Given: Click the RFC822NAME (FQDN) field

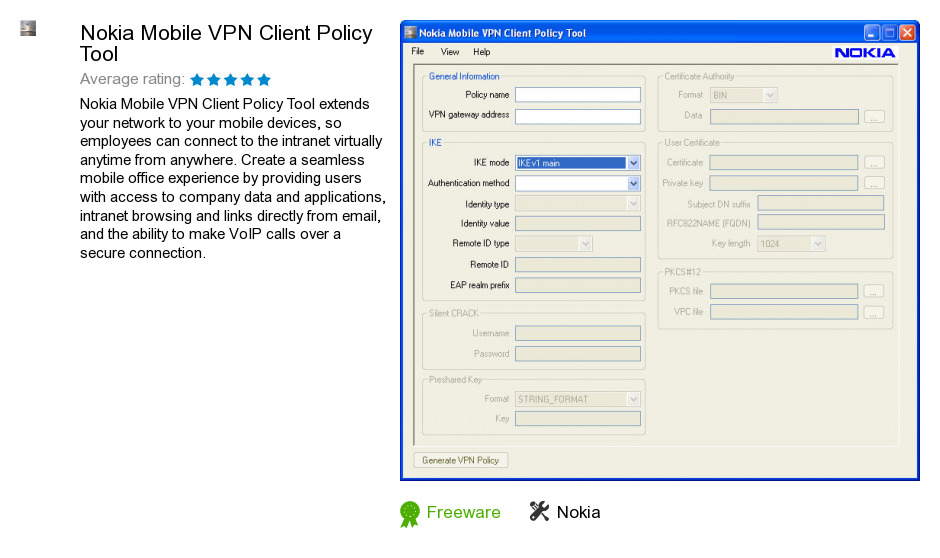Looking at the screenshot, I should click(821, 222).
